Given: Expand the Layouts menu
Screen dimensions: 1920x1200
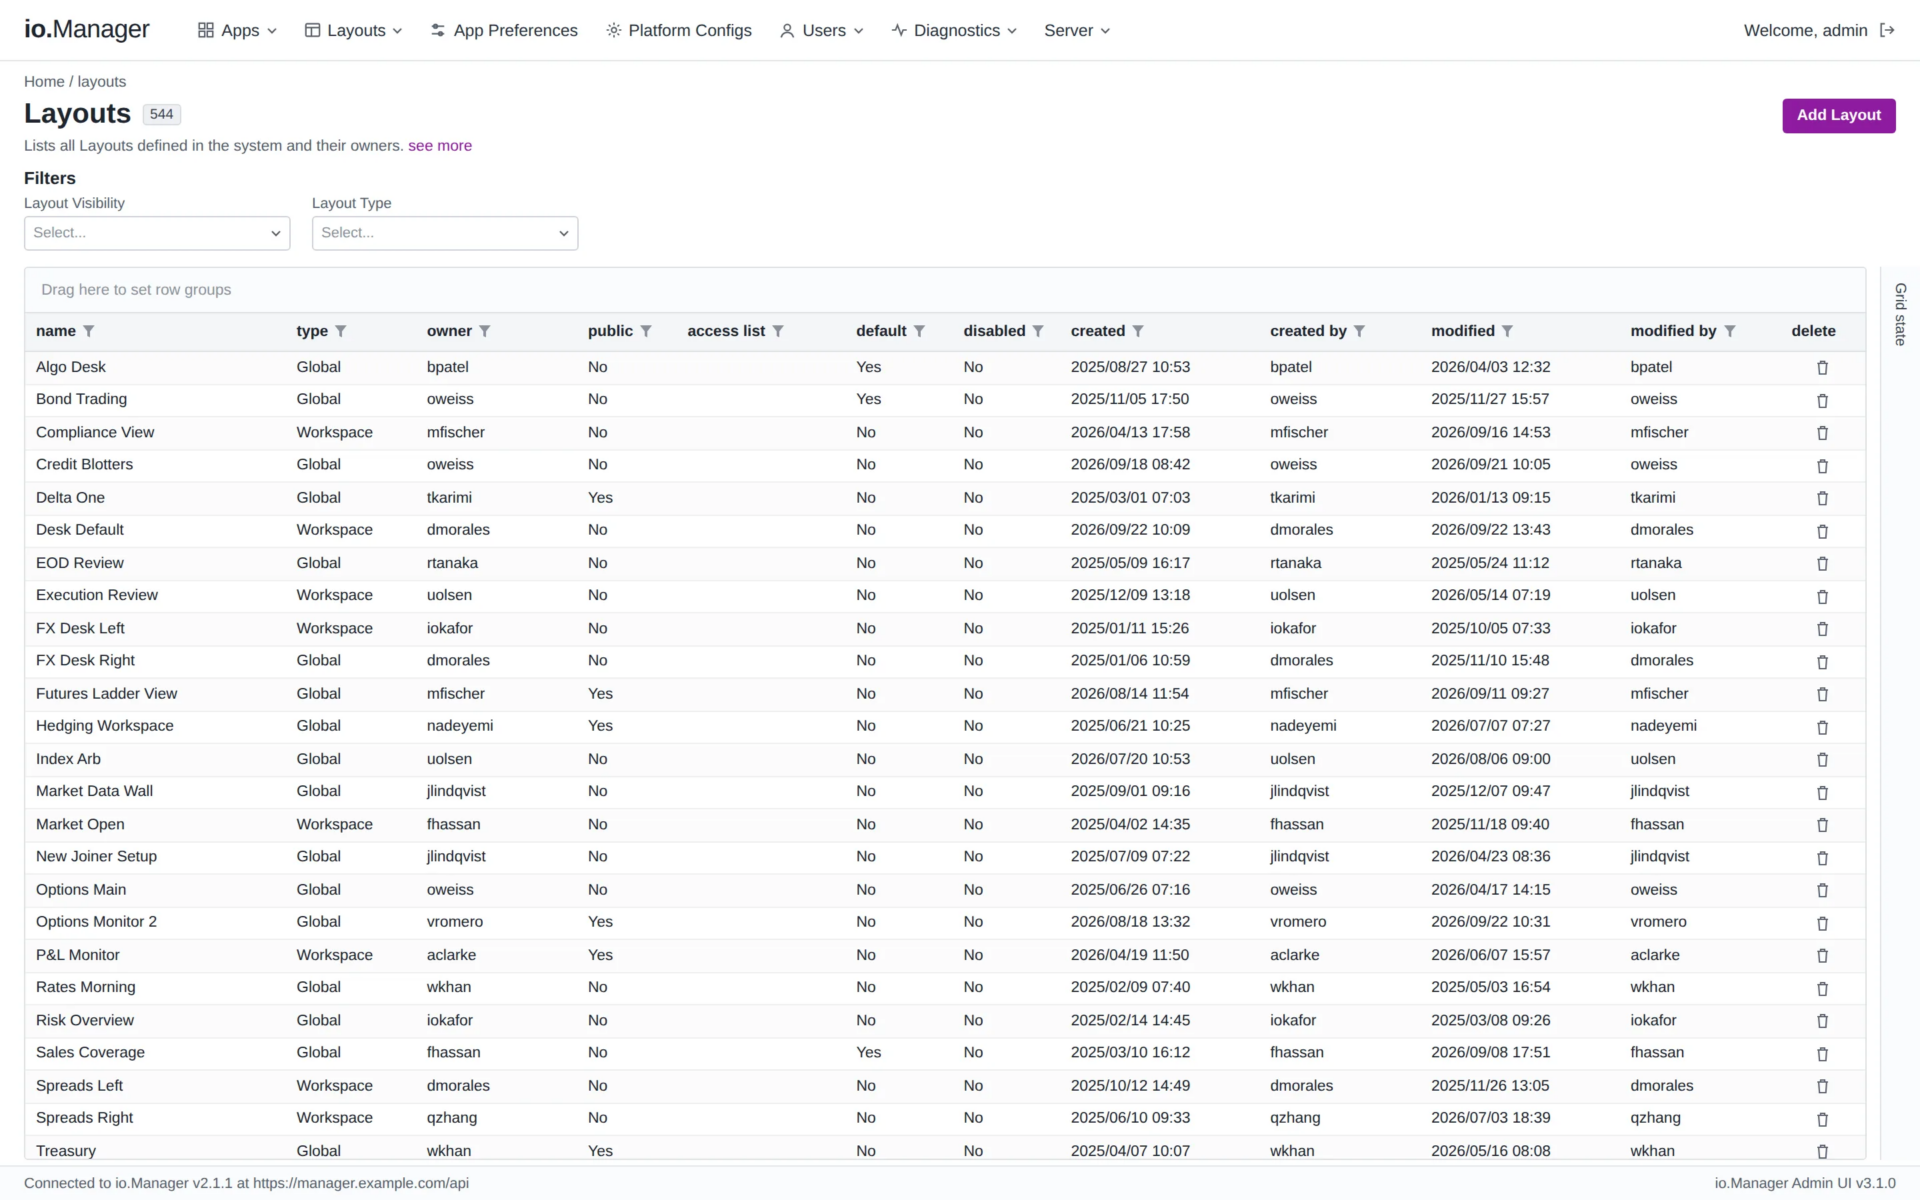Looking at the screenshot, I should pyautogui.click(x=353, y=30).
